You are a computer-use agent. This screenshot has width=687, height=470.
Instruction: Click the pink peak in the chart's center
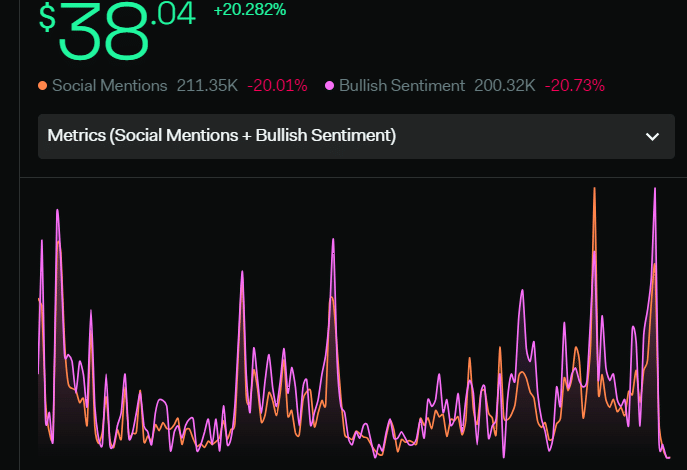pos(332,240)
